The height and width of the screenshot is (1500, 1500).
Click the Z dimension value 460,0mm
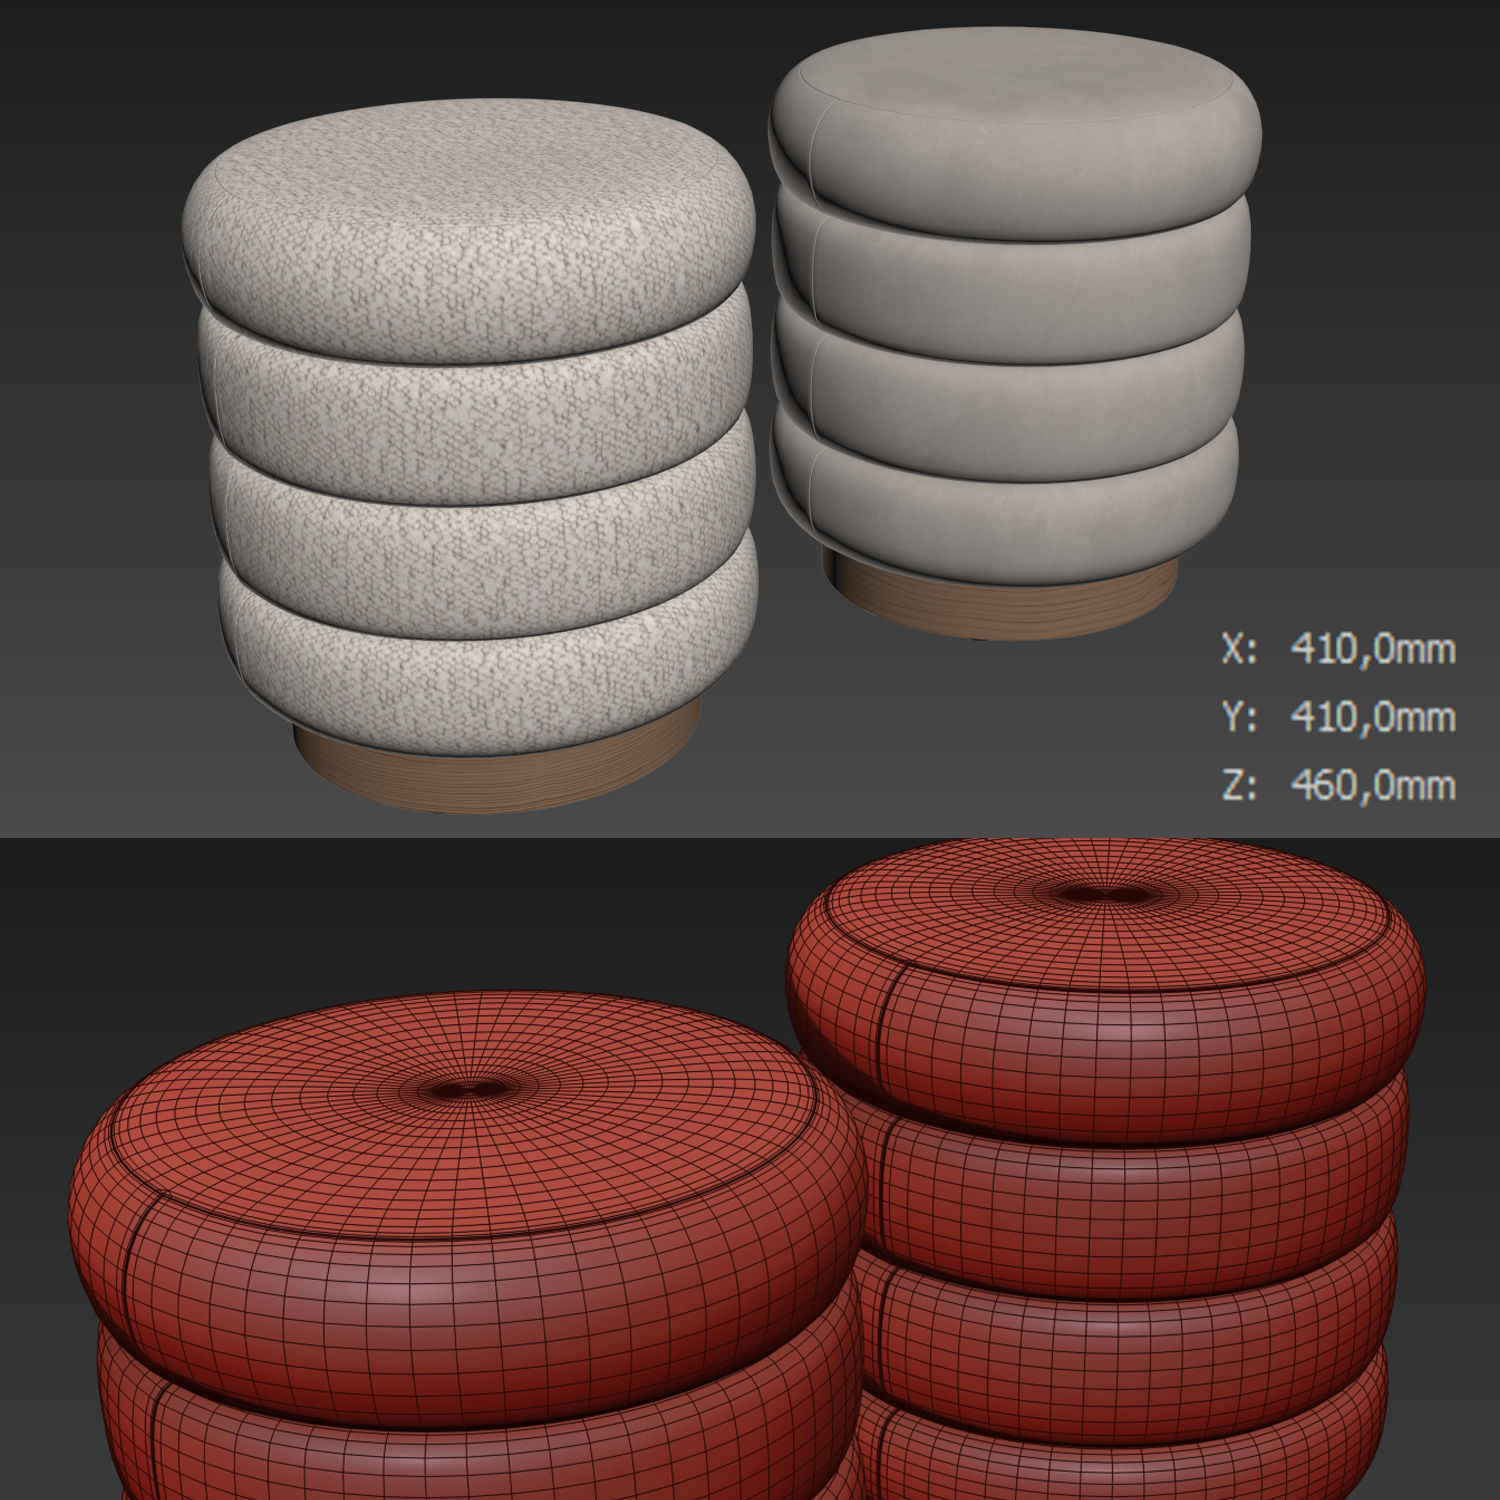coord(1372,785)
